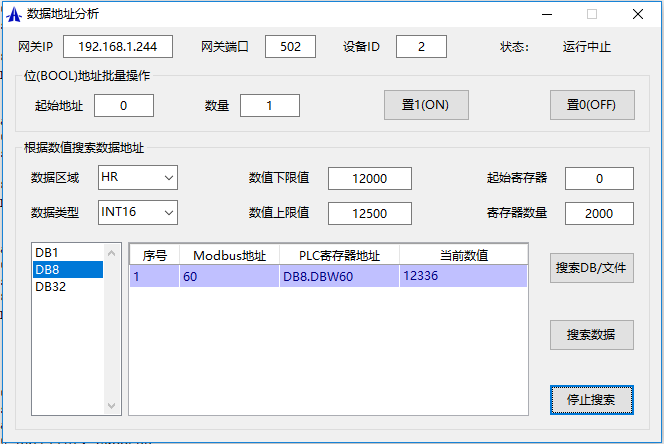664x444 pixels.
Task: Click the 寄存器数量 input field
Action: tap(599, 213)
